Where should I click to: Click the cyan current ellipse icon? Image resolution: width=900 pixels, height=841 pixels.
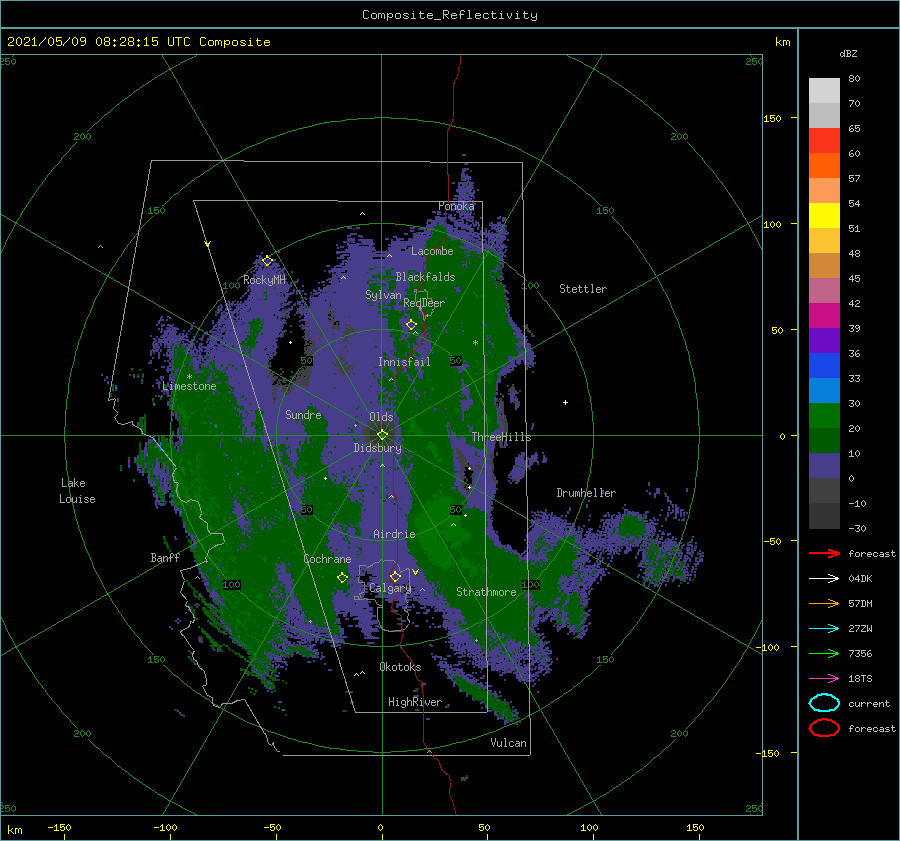click(x=824, y=703)
